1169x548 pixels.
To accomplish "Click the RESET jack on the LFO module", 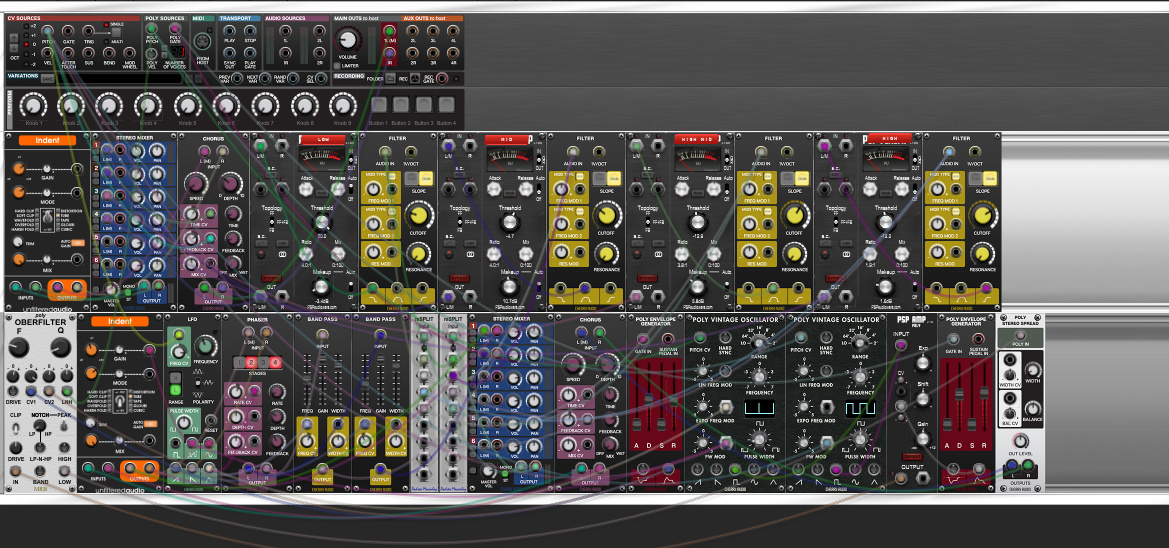I will (211, 421).
